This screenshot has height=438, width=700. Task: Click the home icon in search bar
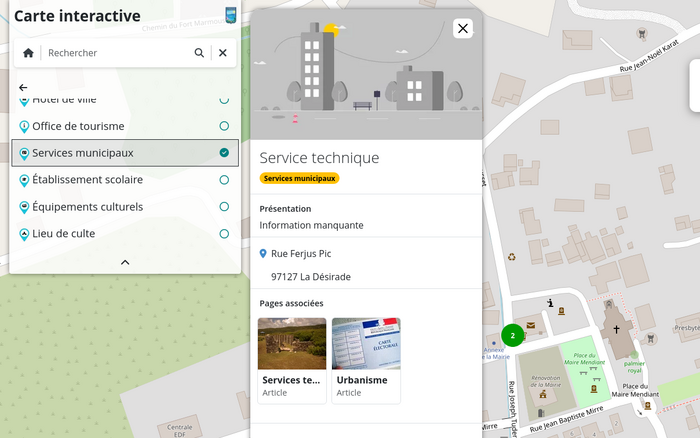28,53
